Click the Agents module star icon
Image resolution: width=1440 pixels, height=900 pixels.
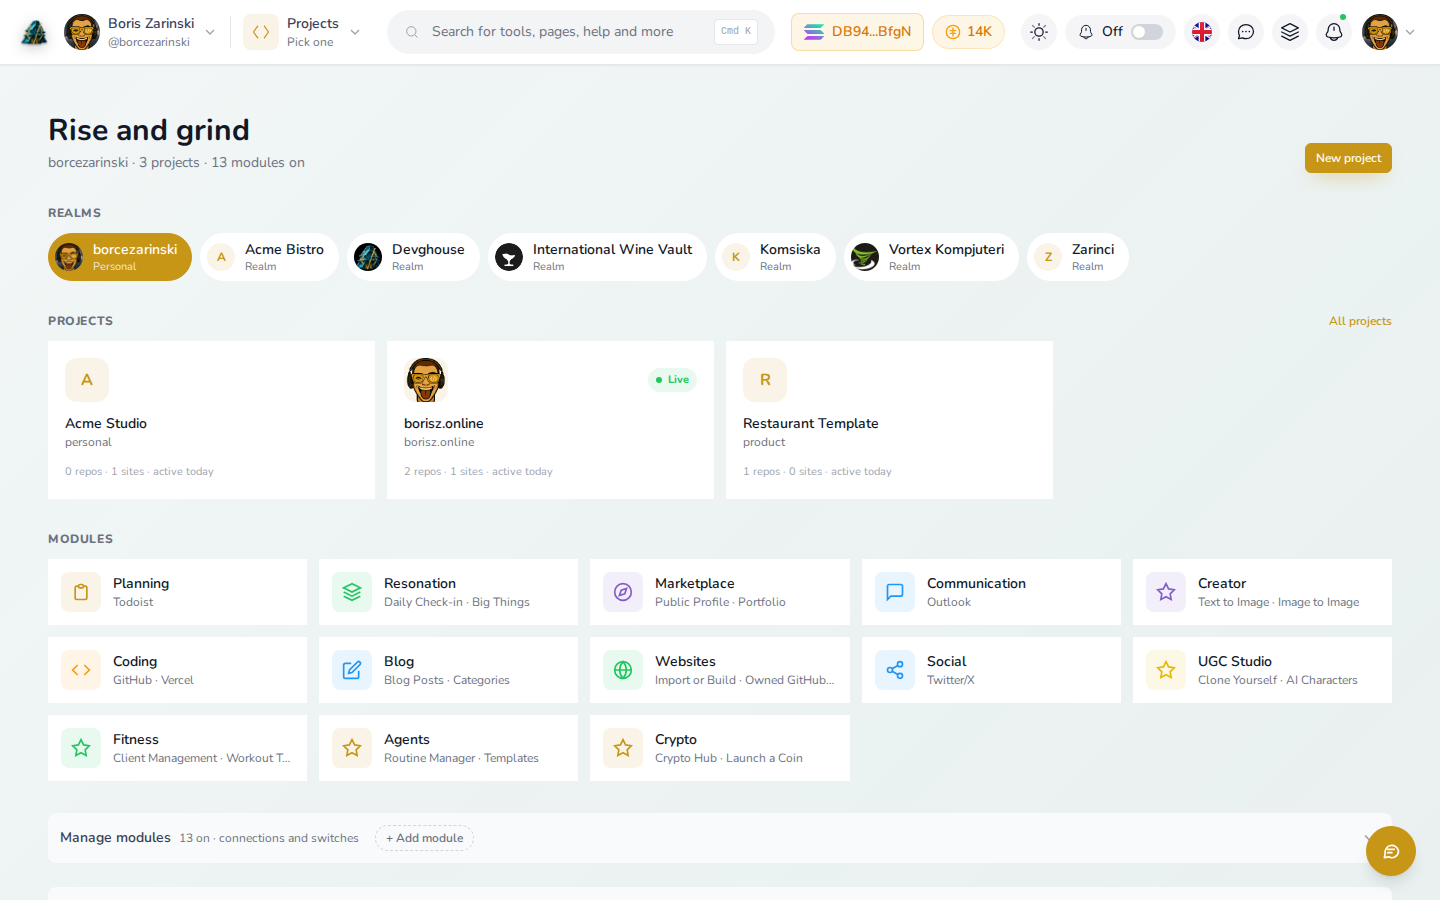point(352,748)
